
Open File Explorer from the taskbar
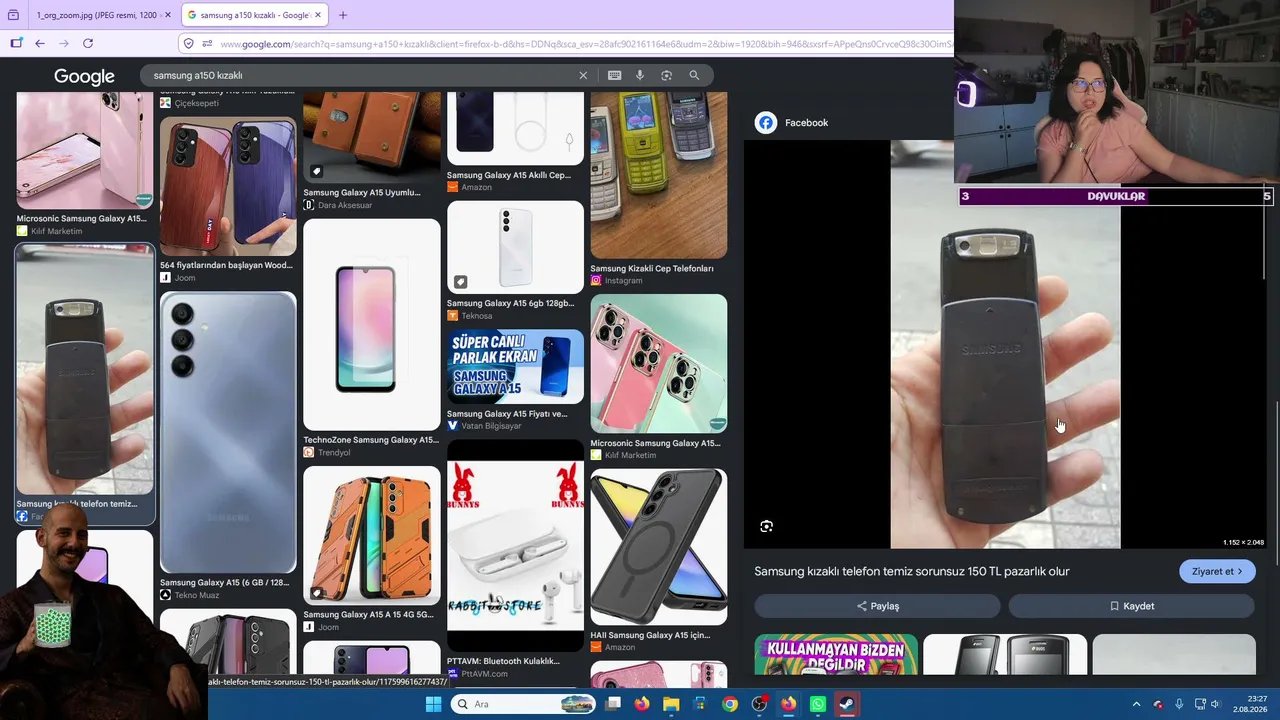point(671,704)
